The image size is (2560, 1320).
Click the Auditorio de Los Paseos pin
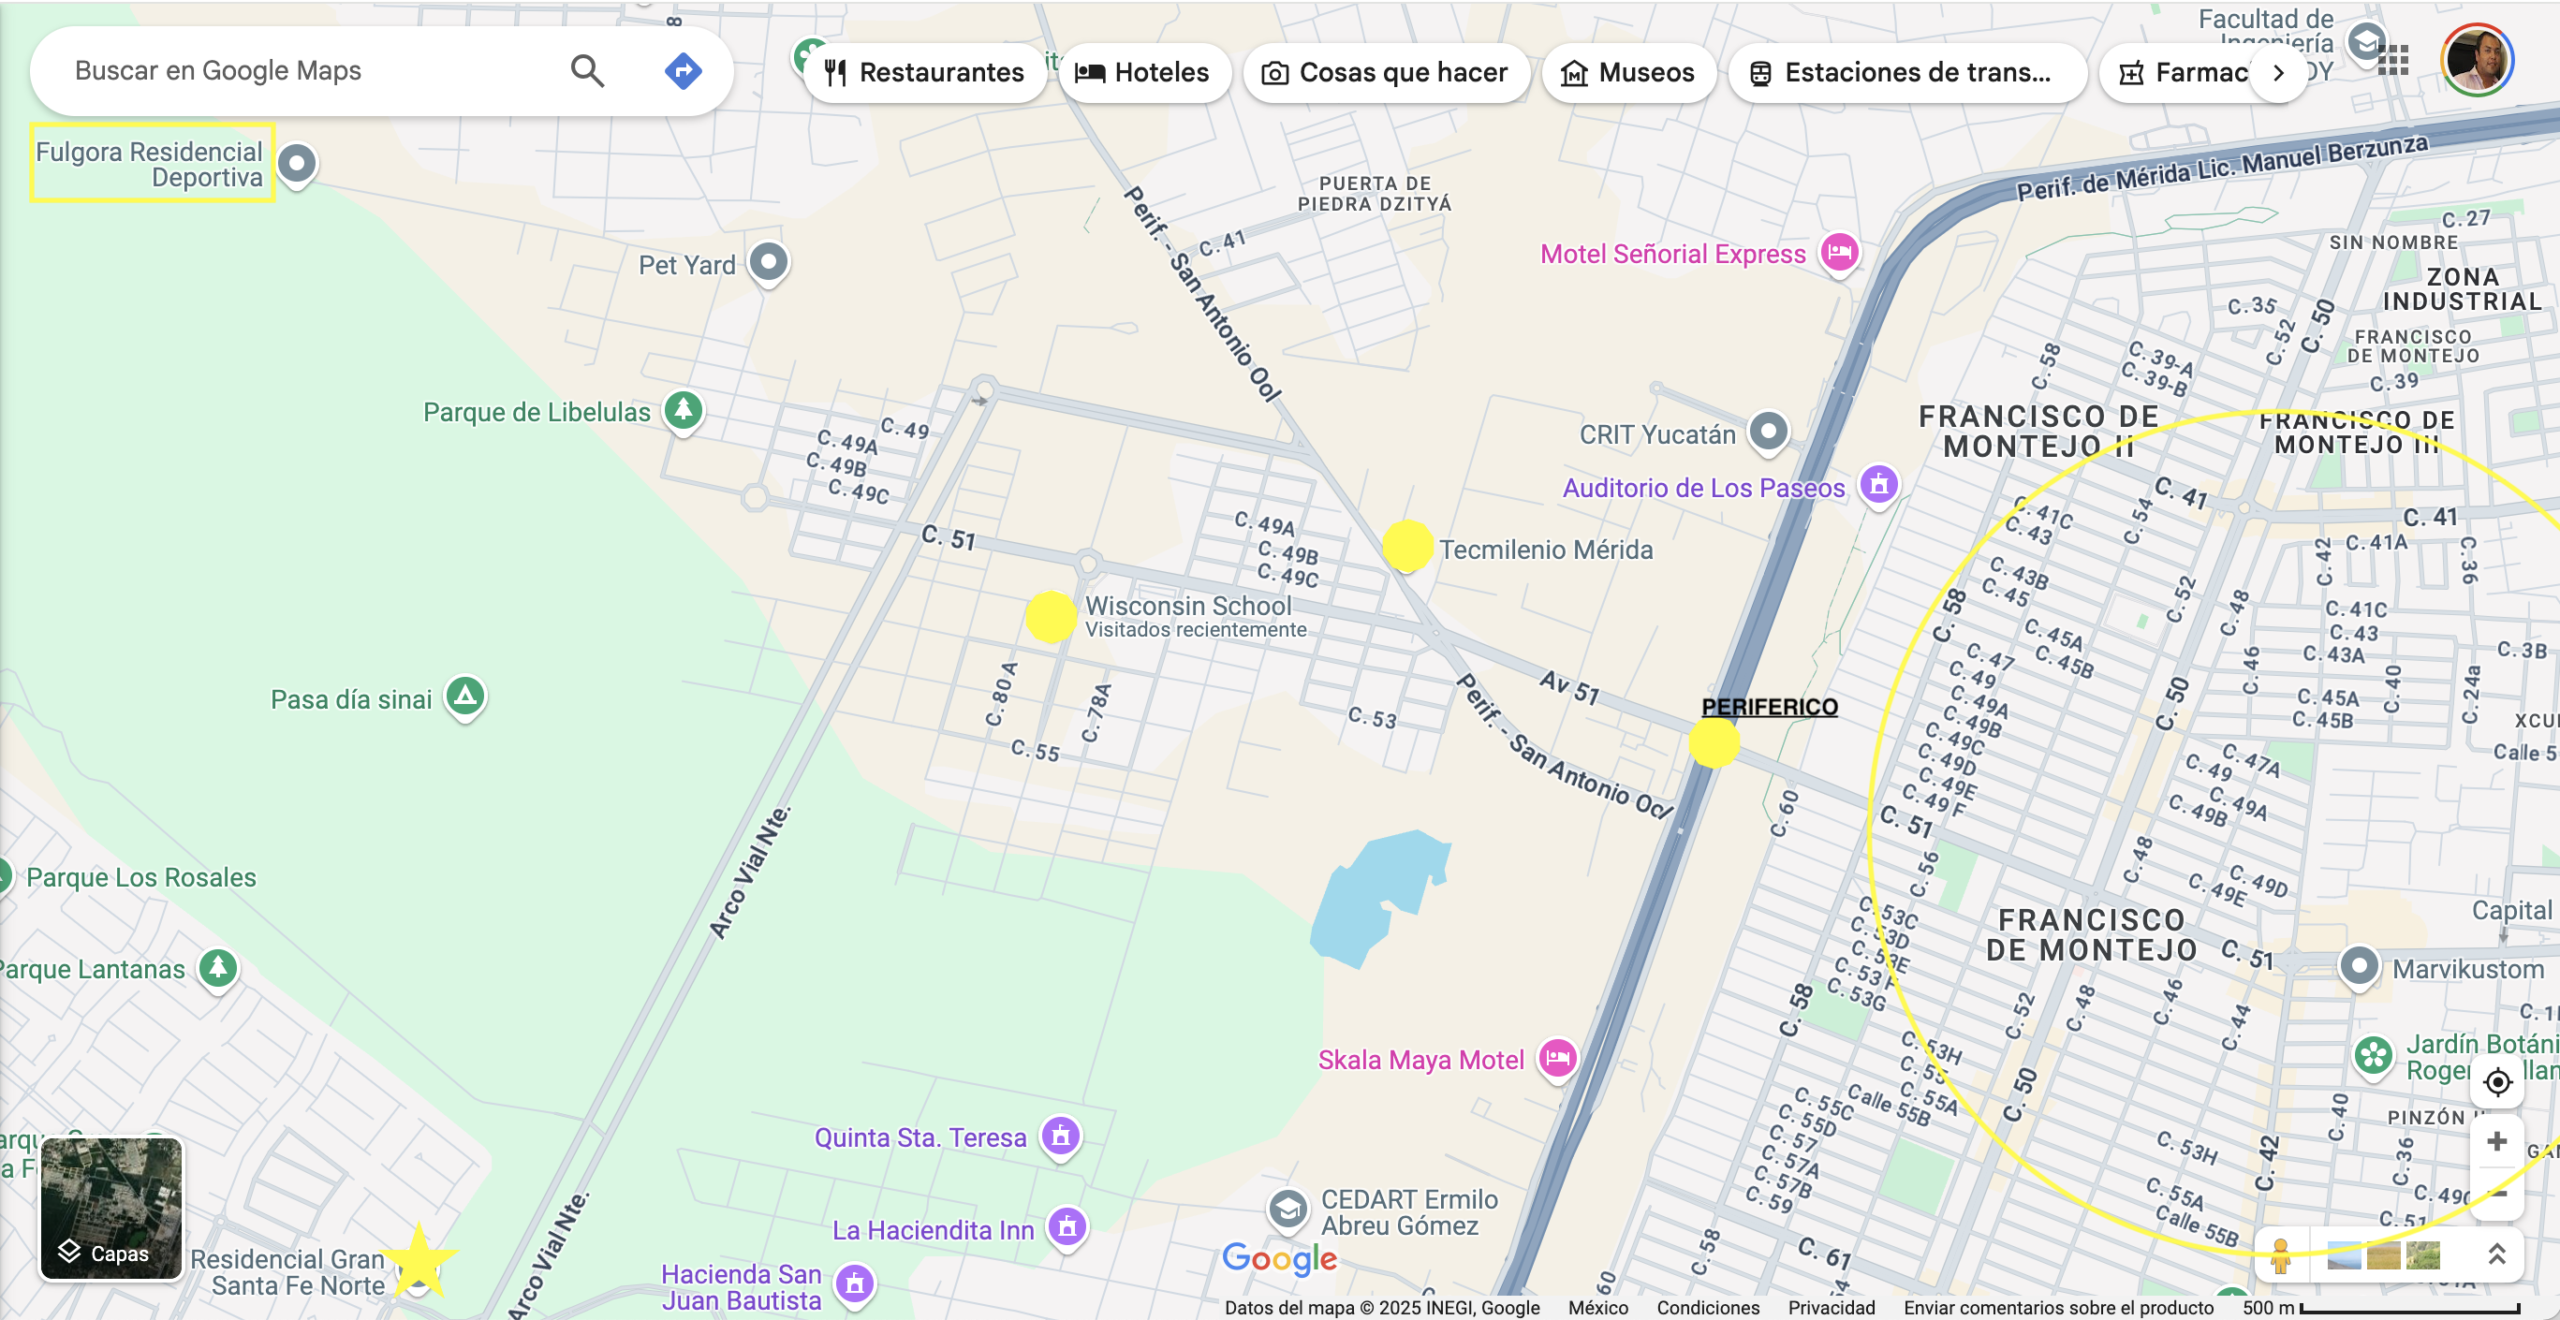1879,486
